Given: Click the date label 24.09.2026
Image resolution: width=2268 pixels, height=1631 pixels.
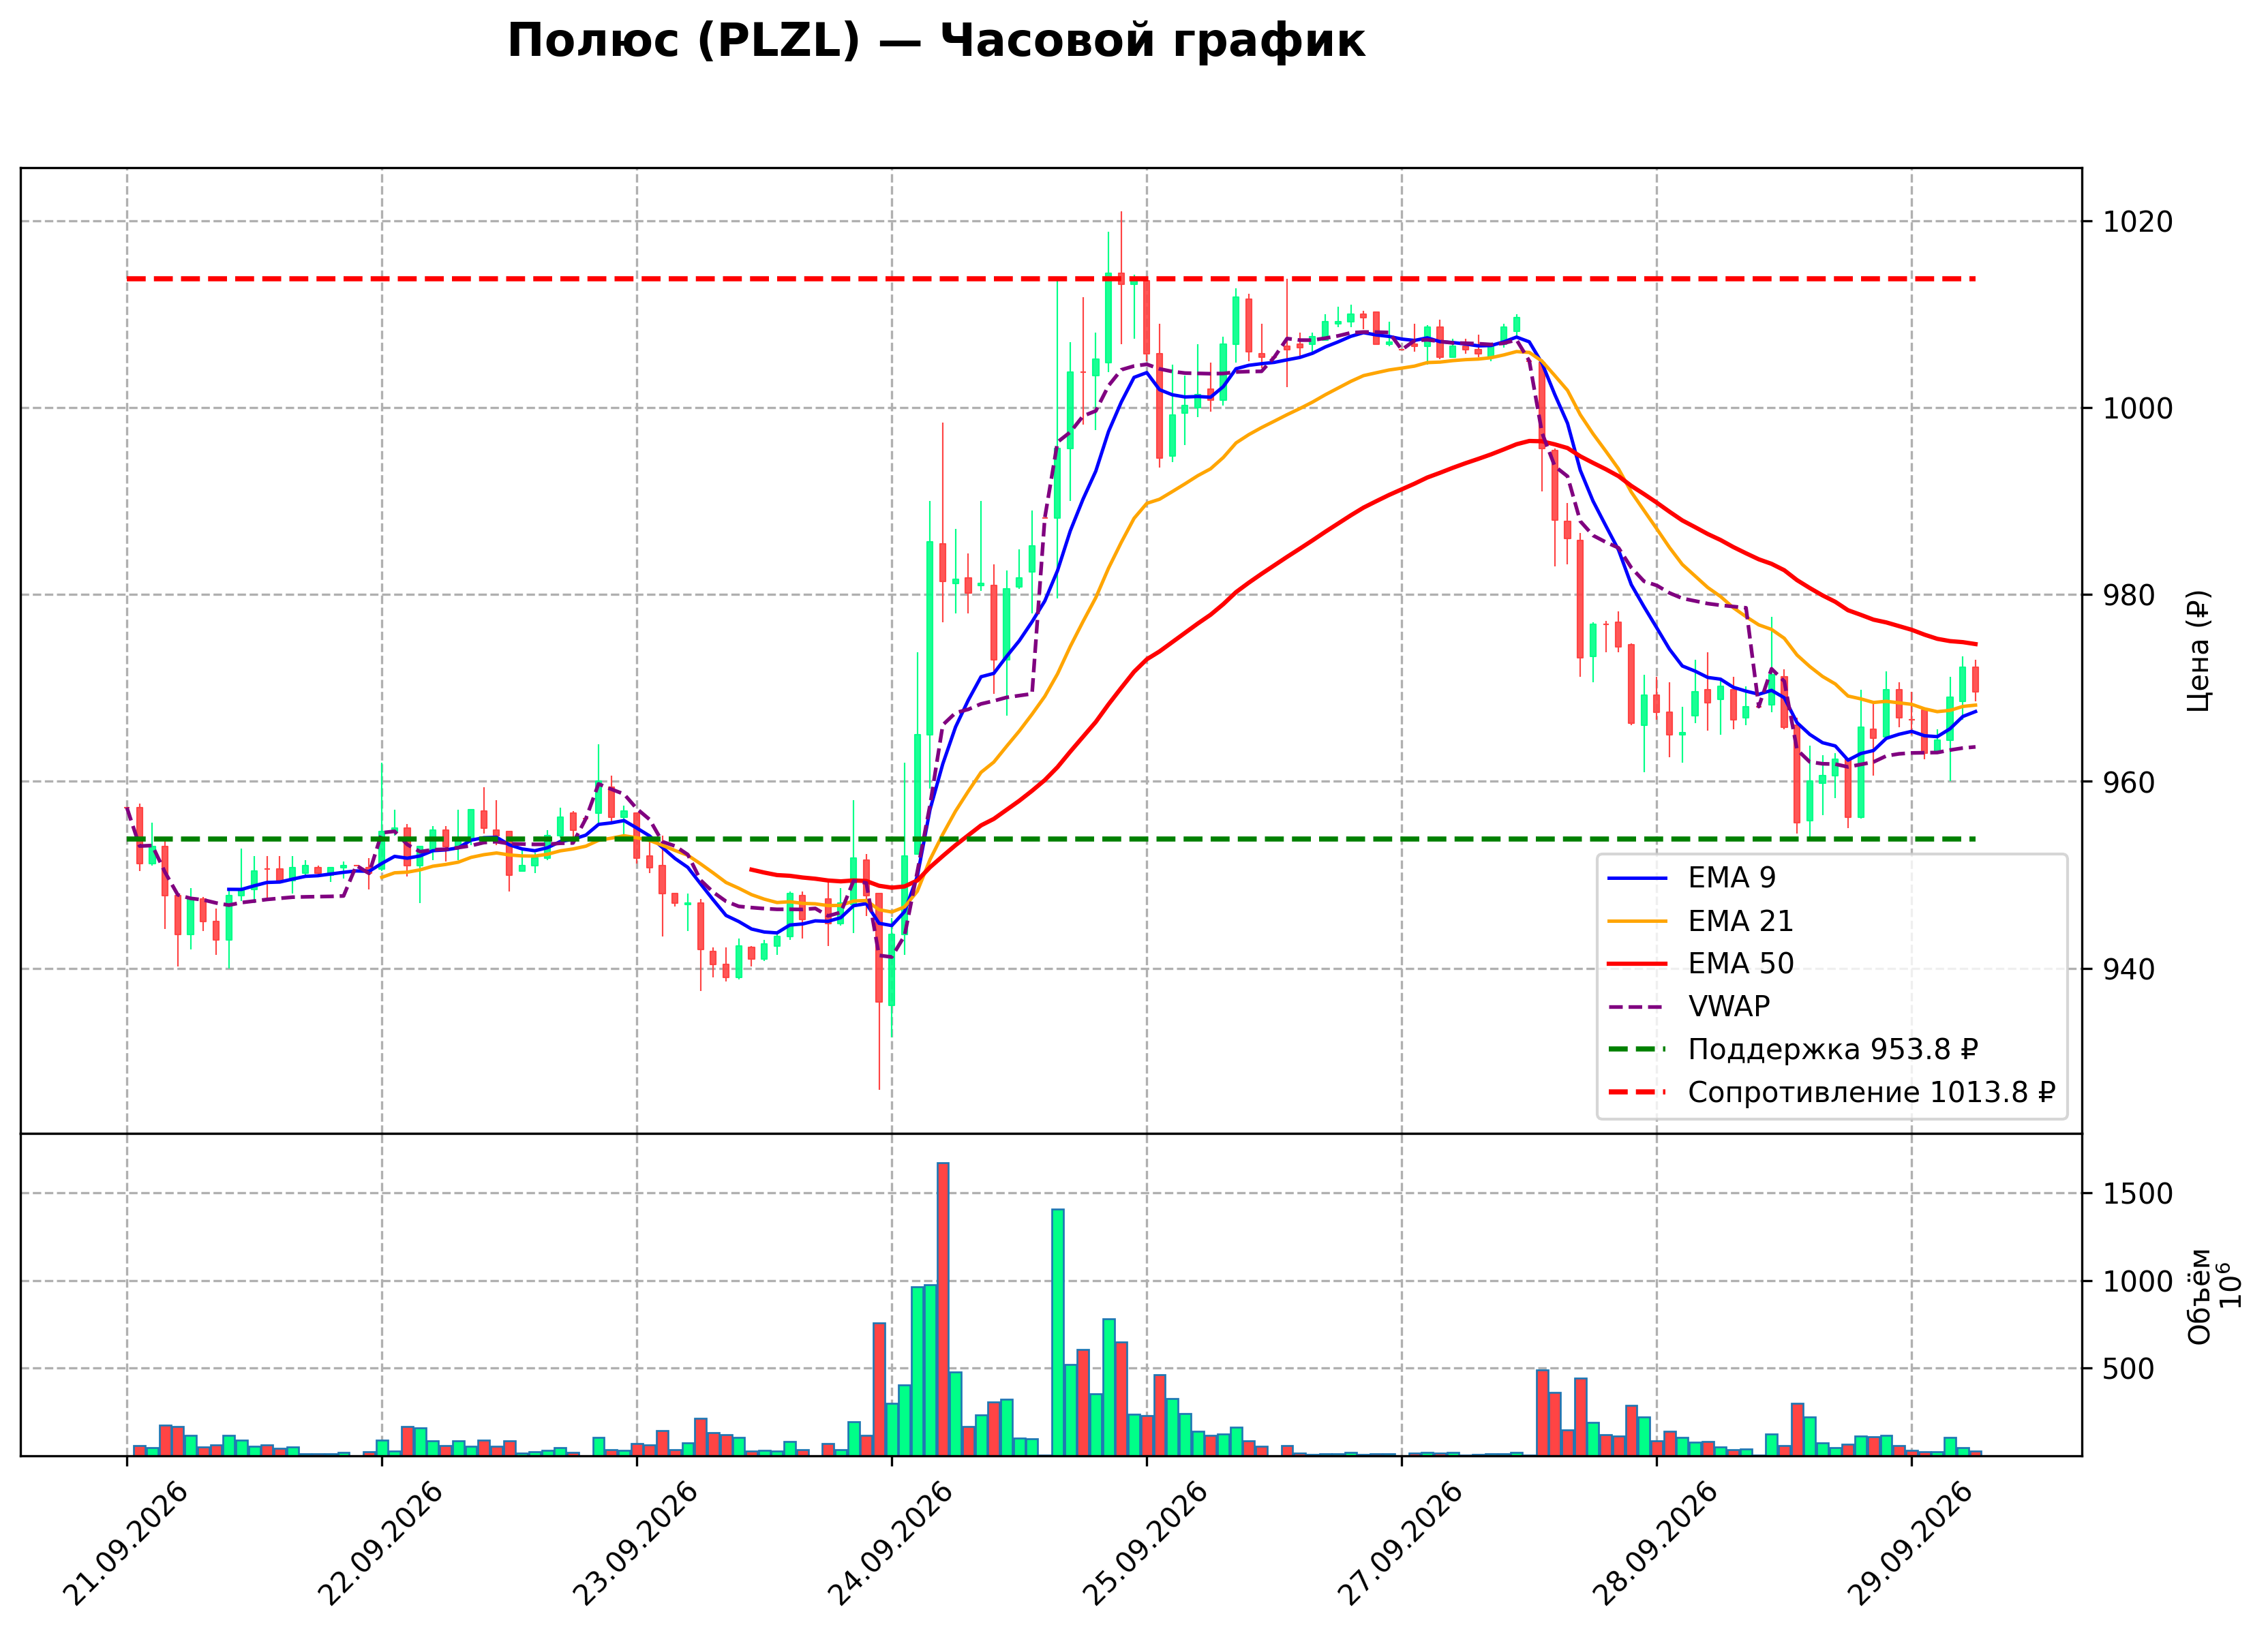Looking at the screenshot, I should click(890, 1544).
